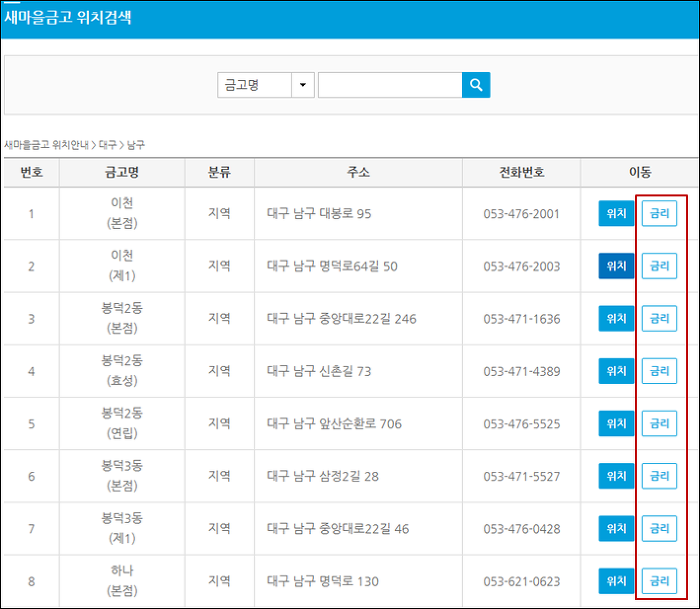
Task: Focus the search keyword input field
Action: click(390, 85)
